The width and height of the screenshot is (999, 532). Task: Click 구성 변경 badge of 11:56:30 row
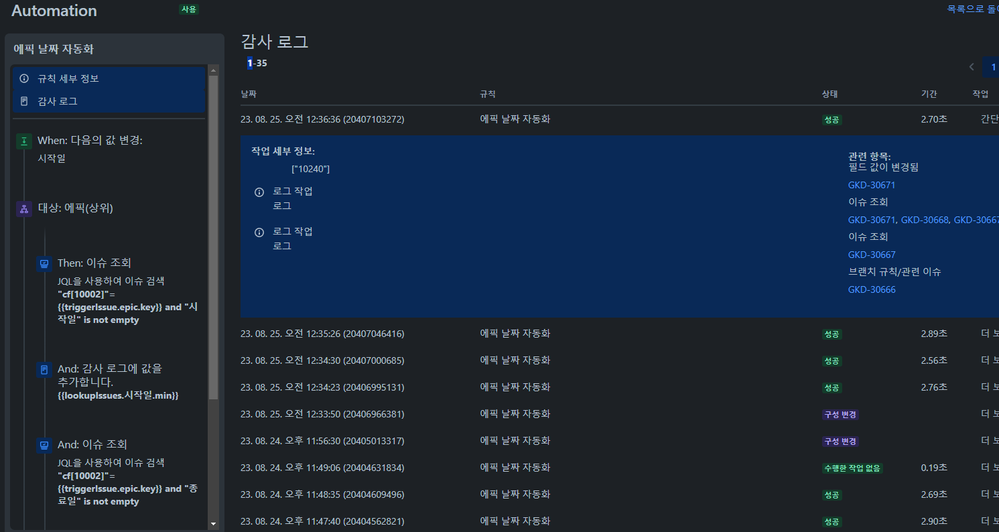[x=840, y=441]
